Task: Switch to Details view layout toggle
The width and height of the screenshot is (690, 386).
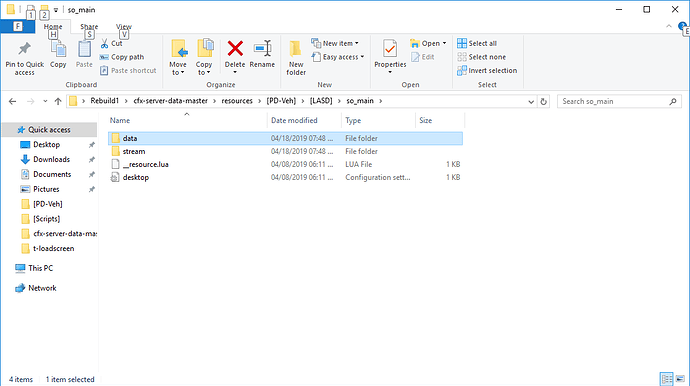Action: click(667, 379)
